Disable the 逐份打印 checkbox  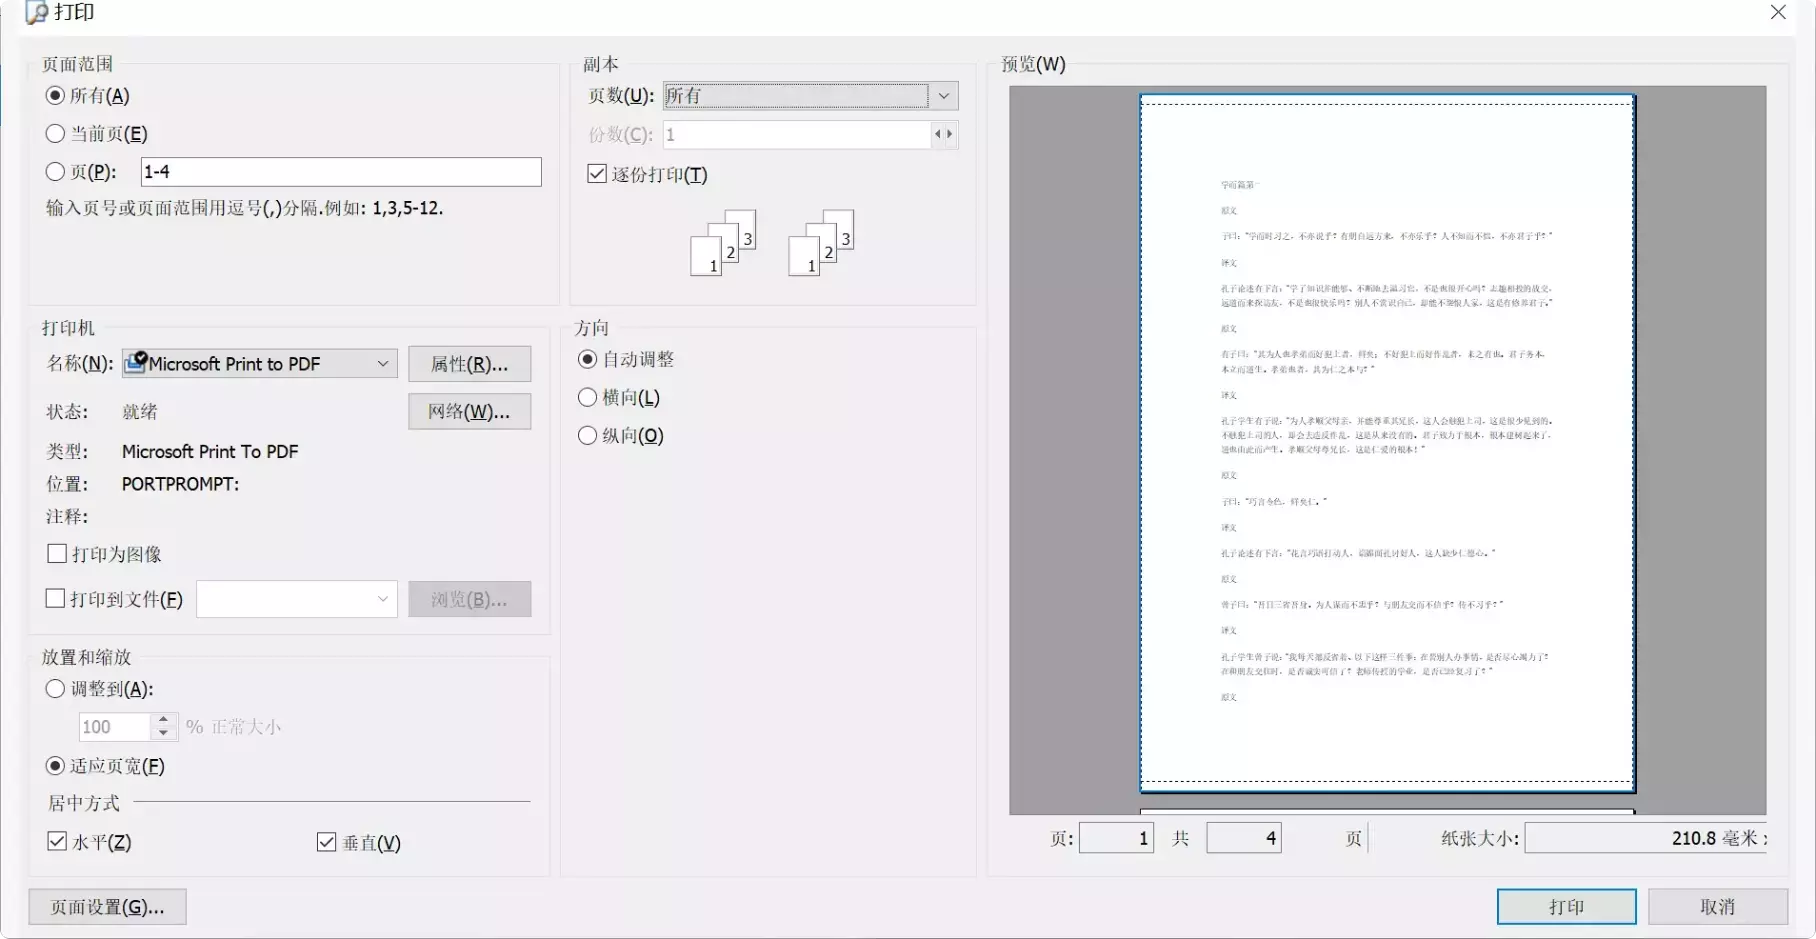coord(596,173)
